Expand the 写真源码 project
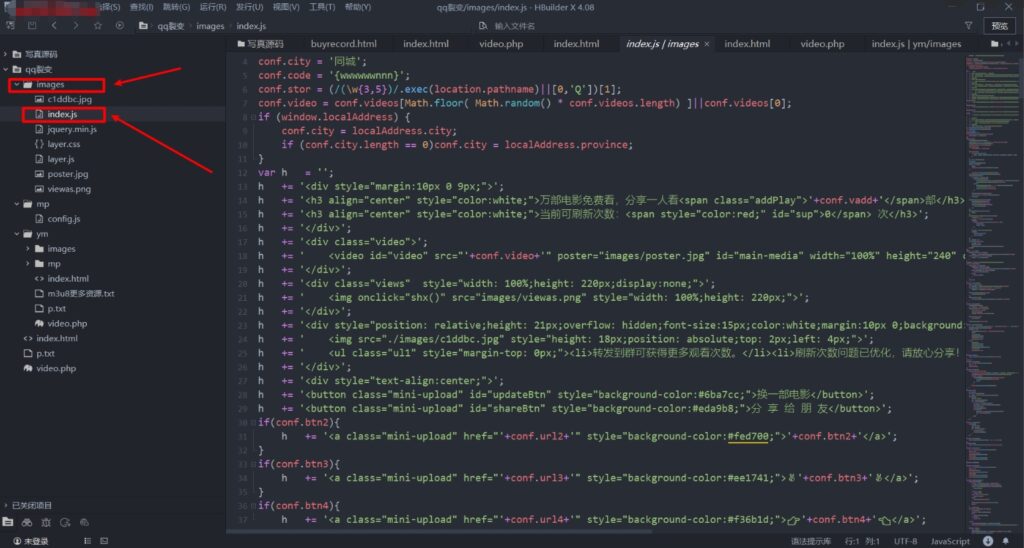Image resolution: width=1024 pixels, height=548 pixels. click(6, 54)
